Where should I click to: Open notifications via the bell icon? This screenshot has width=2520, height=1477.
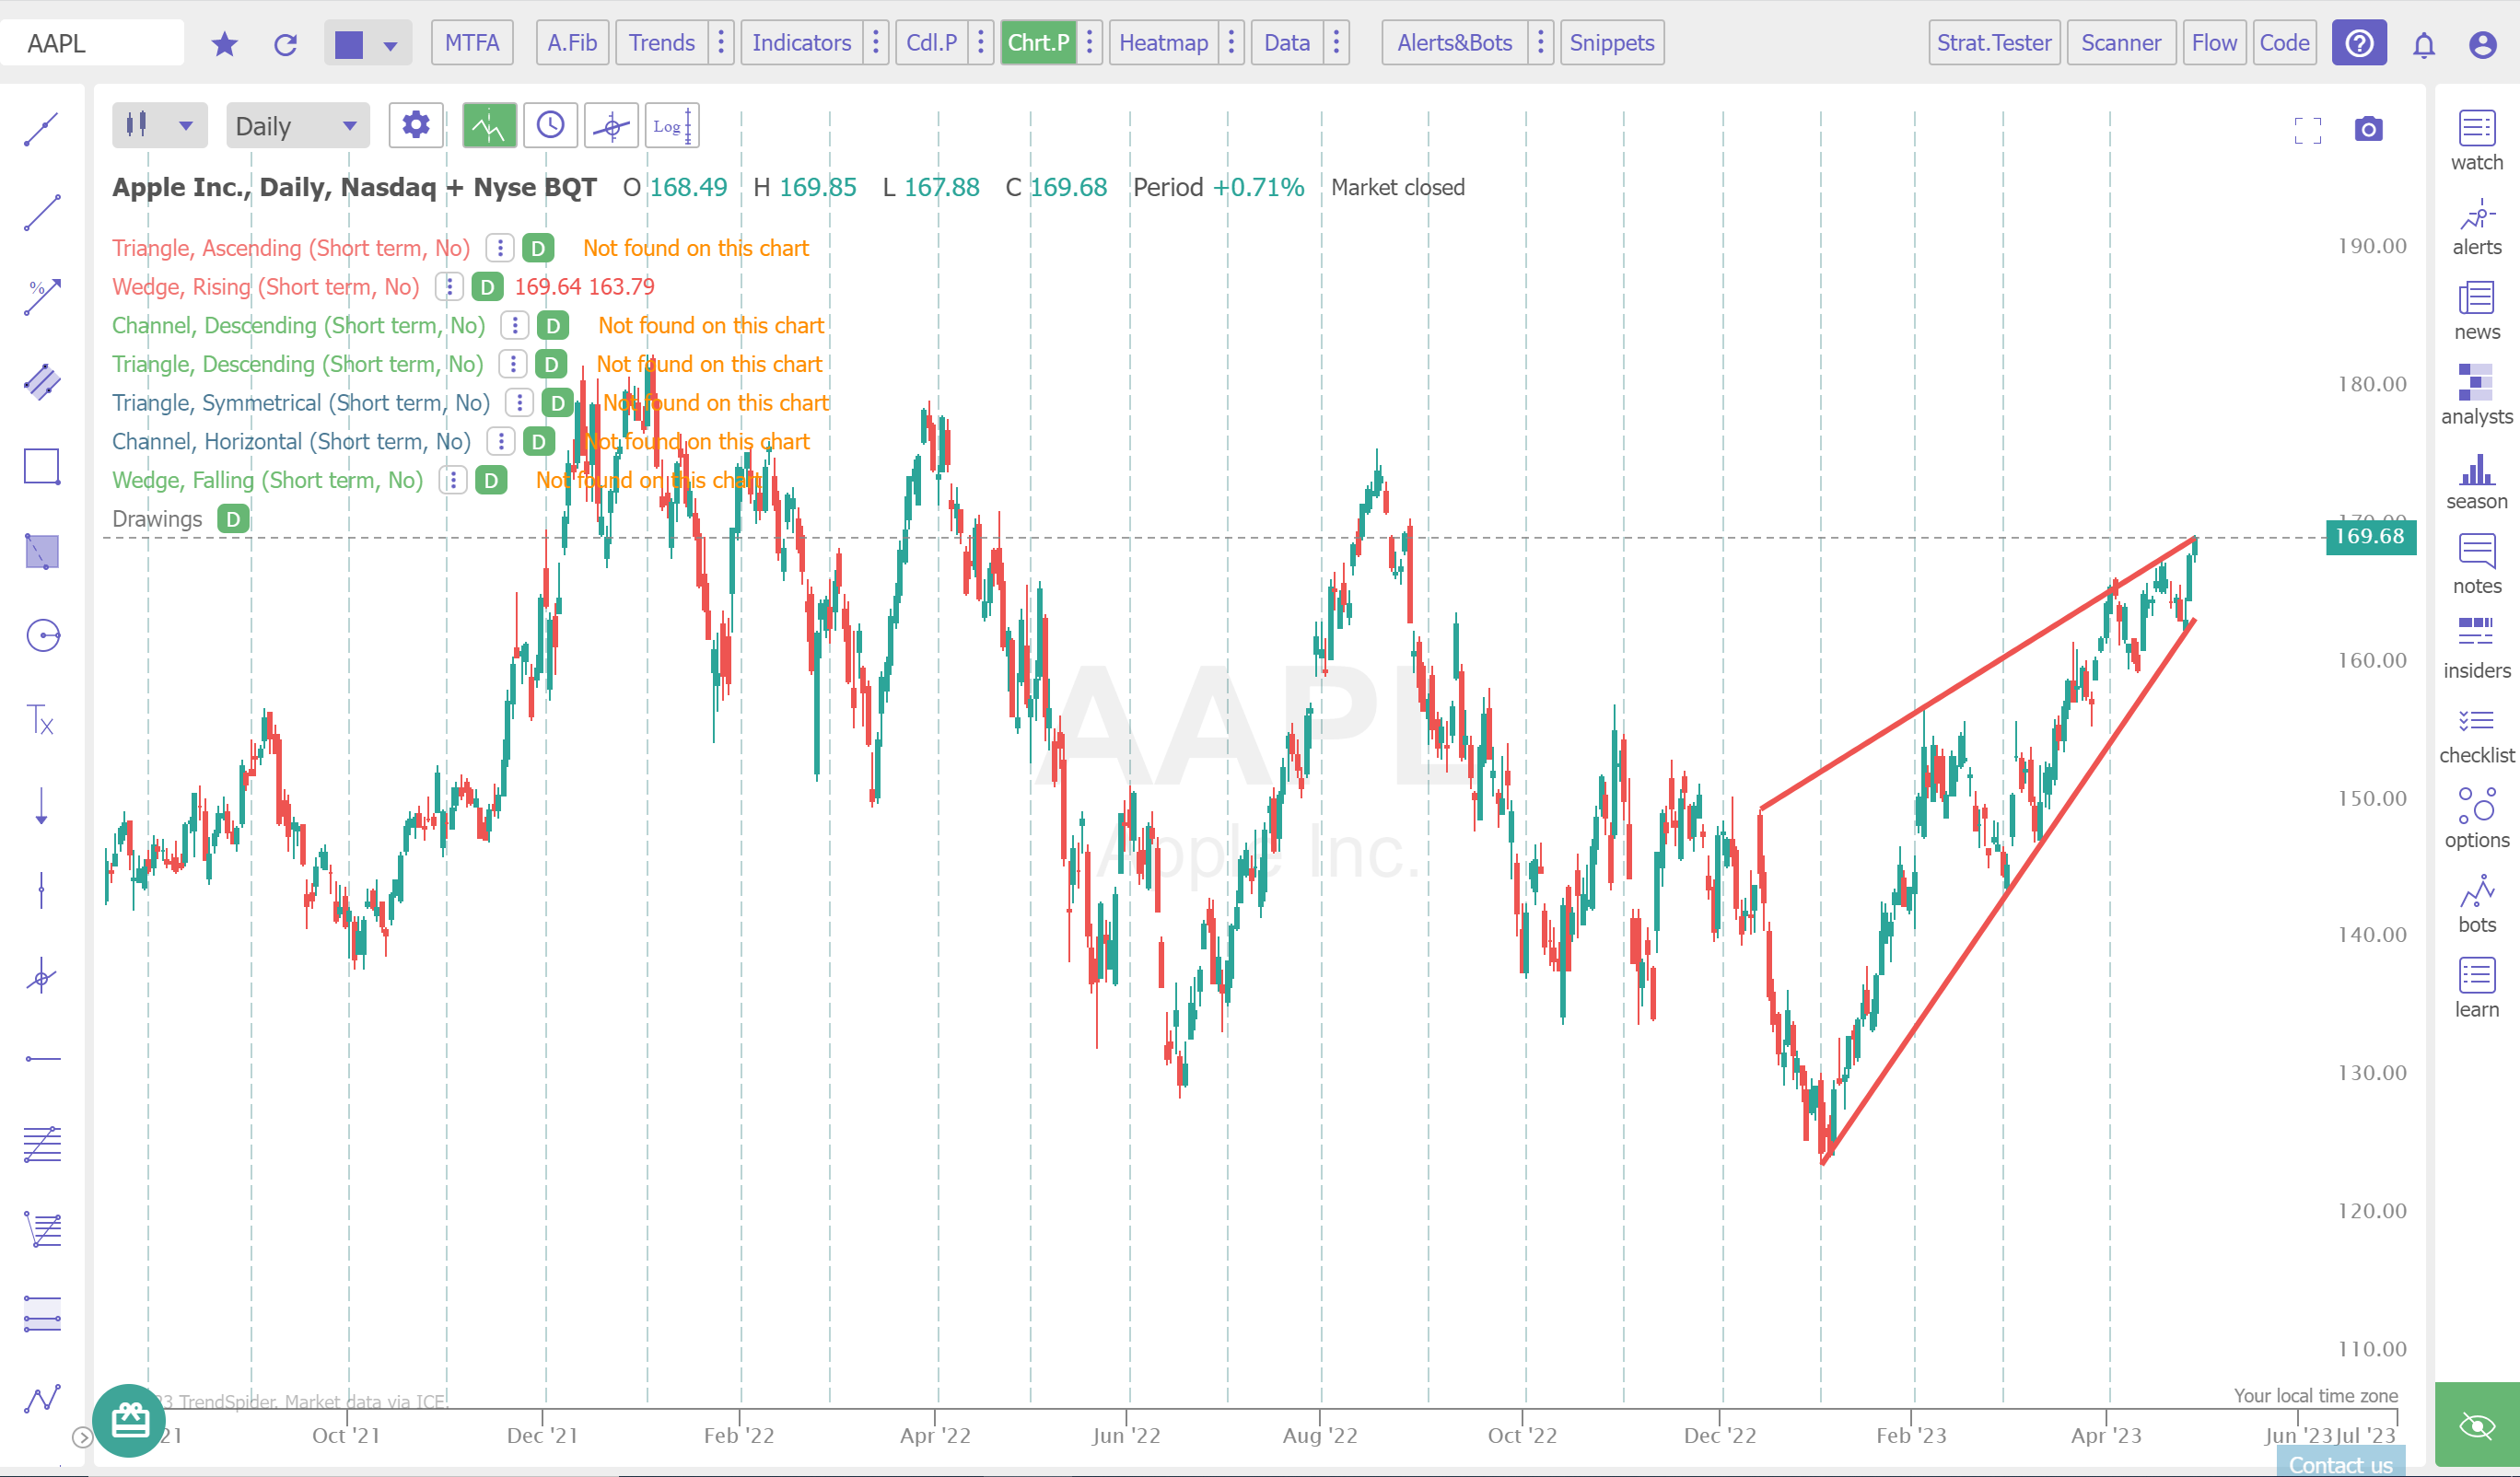pos(2424,43)
